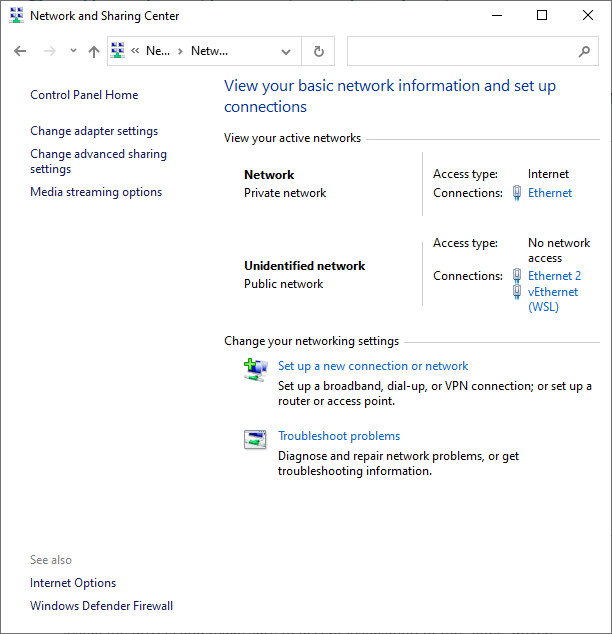Open Change advanced sharing settings

98,161
